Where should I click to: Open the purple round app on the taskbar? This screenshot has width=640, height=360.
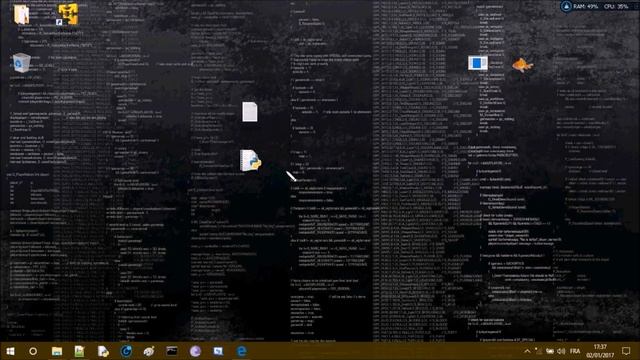195,351
